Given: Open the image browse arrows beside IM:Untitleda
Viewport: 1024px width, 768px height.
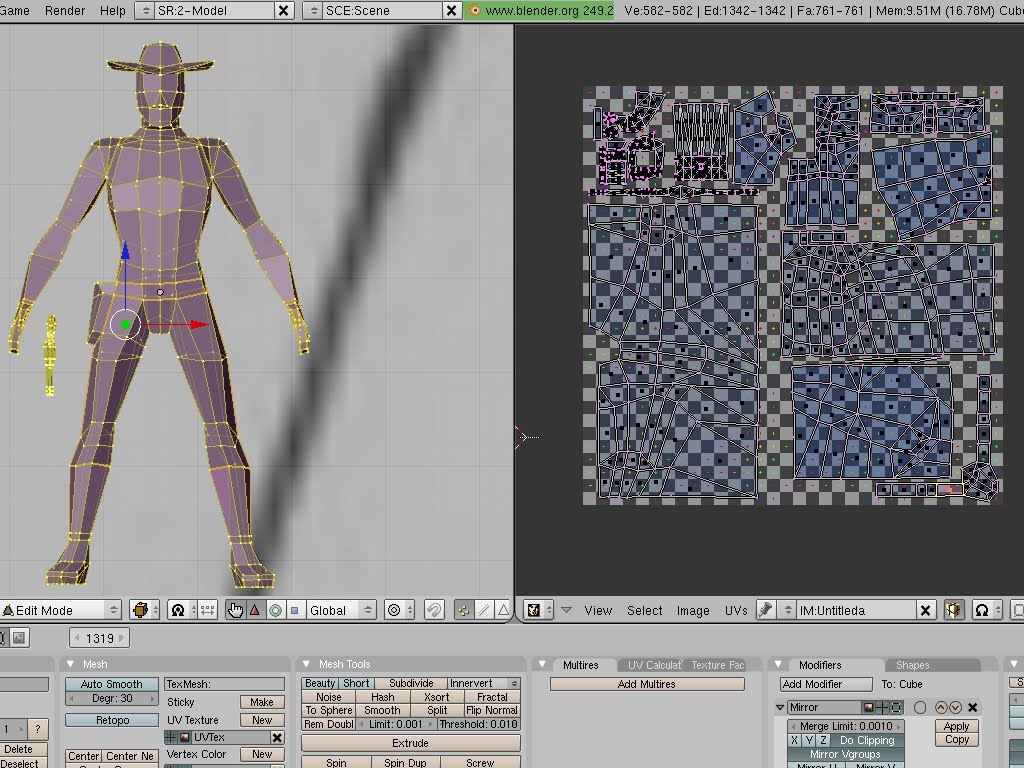Looking at the screenshot, I should coord(788,610).
